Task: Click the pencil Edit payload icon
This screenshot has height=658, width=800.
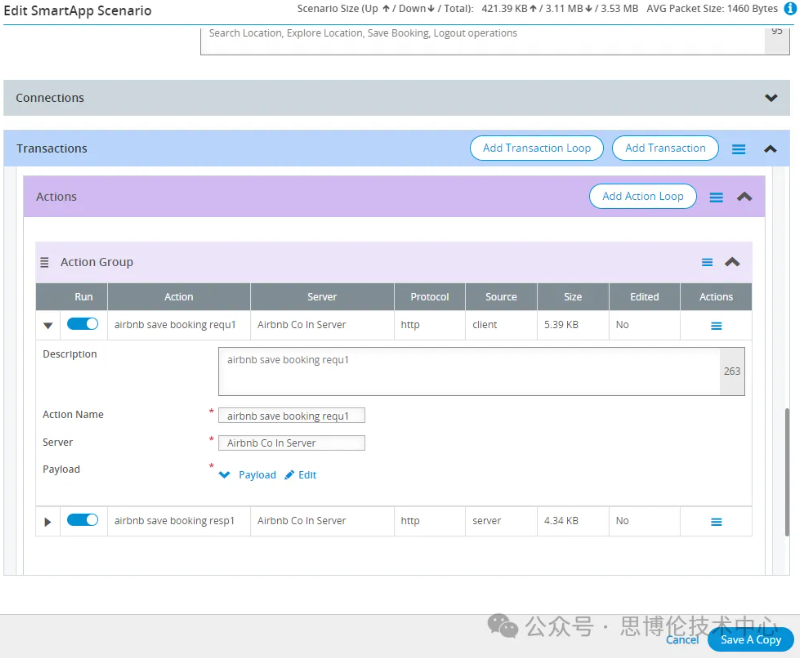Action: pos(290,475)
